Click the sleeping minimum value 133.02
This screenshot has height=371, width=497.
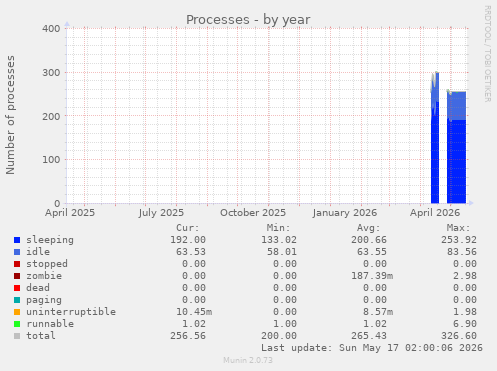[x=279, y=240]
